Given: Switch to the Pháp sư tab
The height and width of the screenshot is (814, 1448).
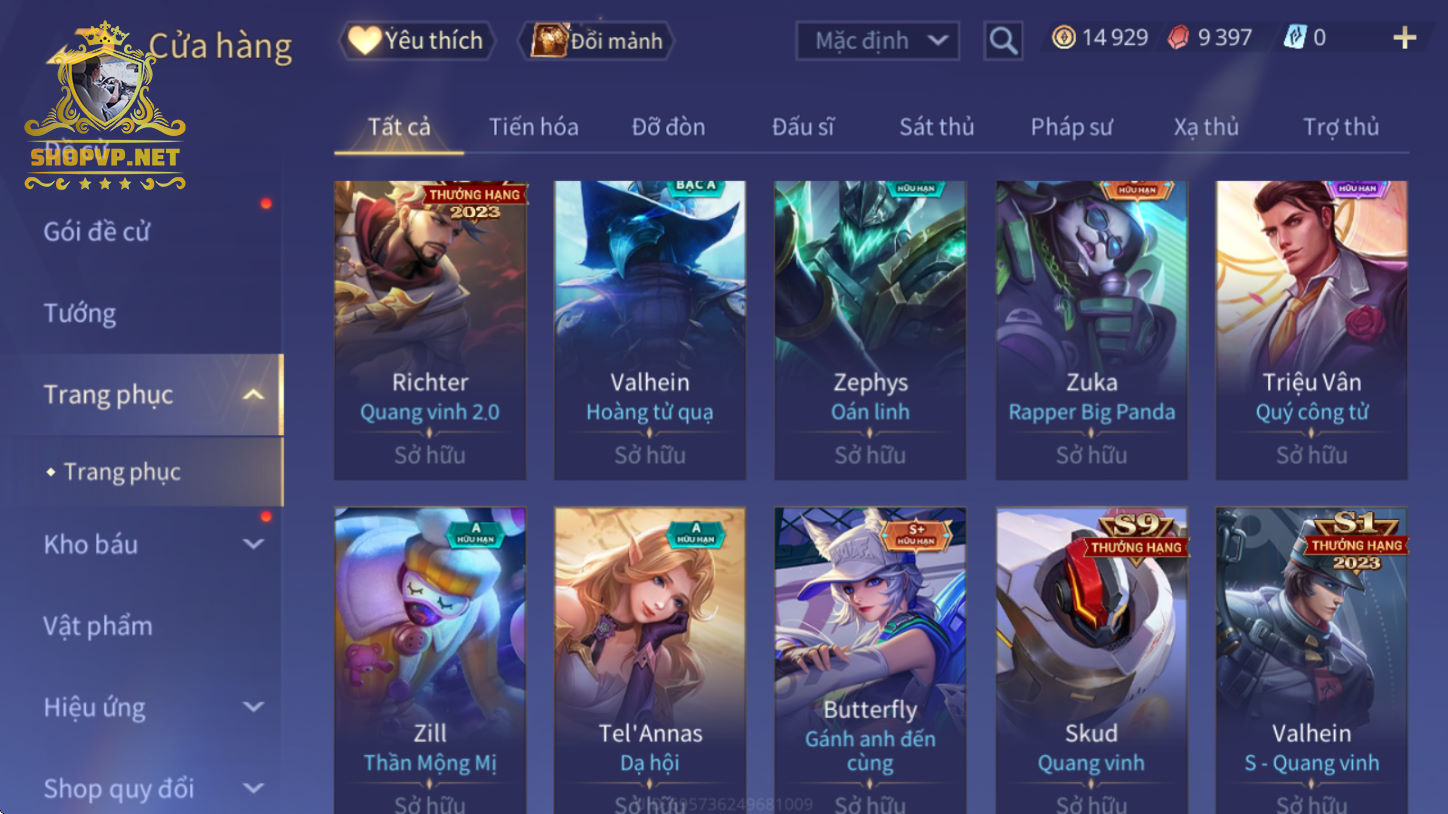Looking at the screenshot, I should (1071, 127).
